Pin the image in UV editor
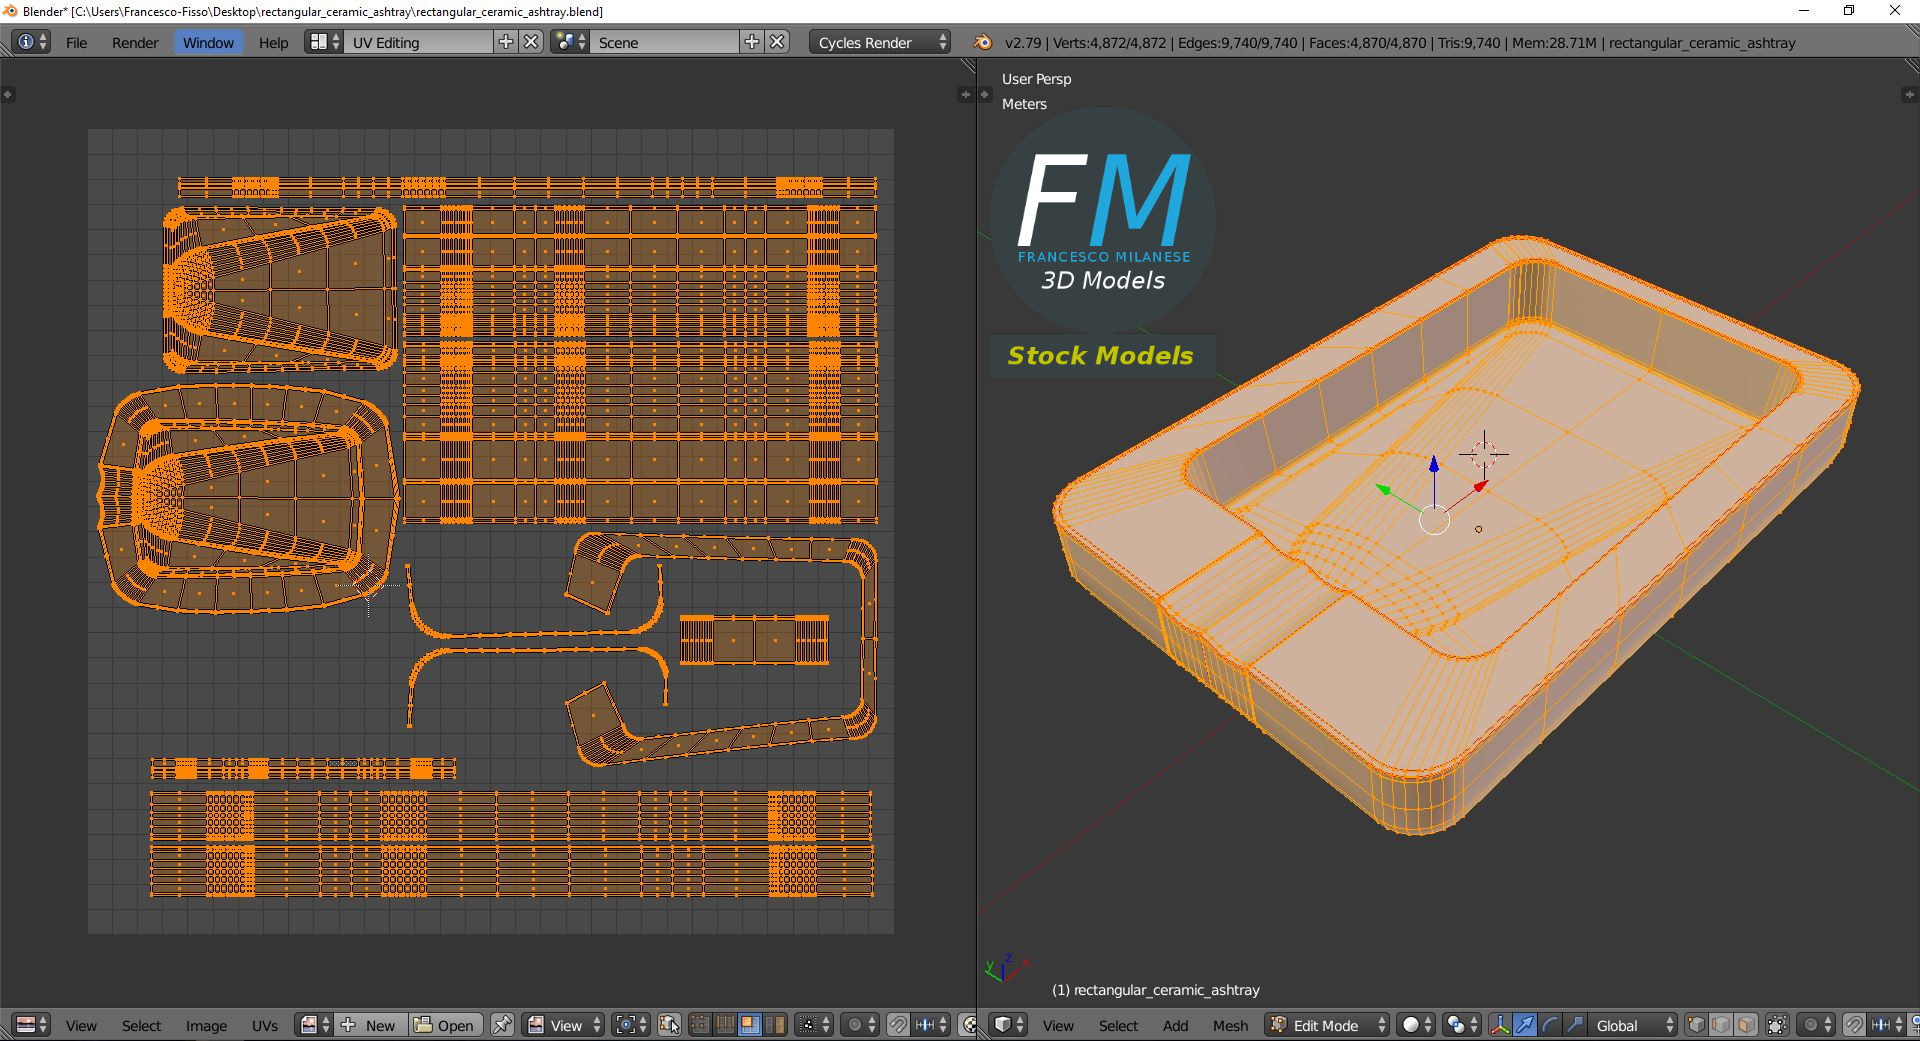The image size is (1920, 1041). [x=502, y=1025]
